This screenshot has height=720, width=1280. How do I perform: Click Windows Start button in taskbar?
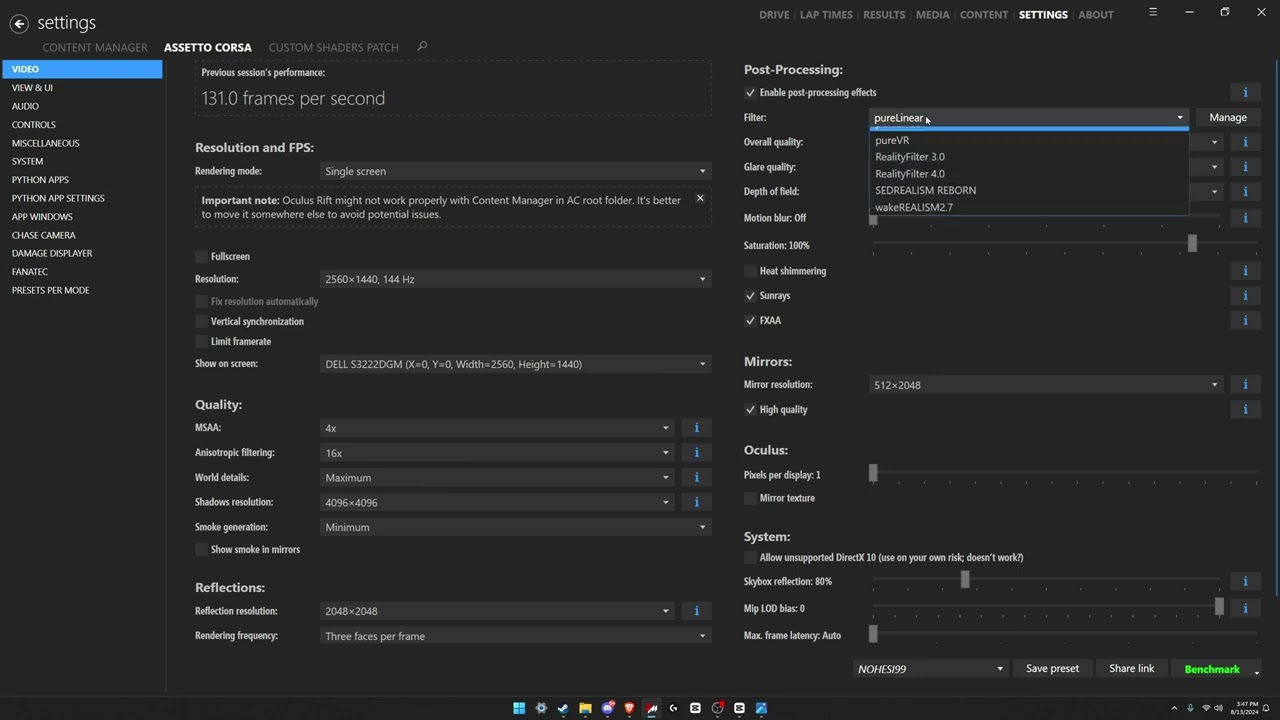click(519, 708)
